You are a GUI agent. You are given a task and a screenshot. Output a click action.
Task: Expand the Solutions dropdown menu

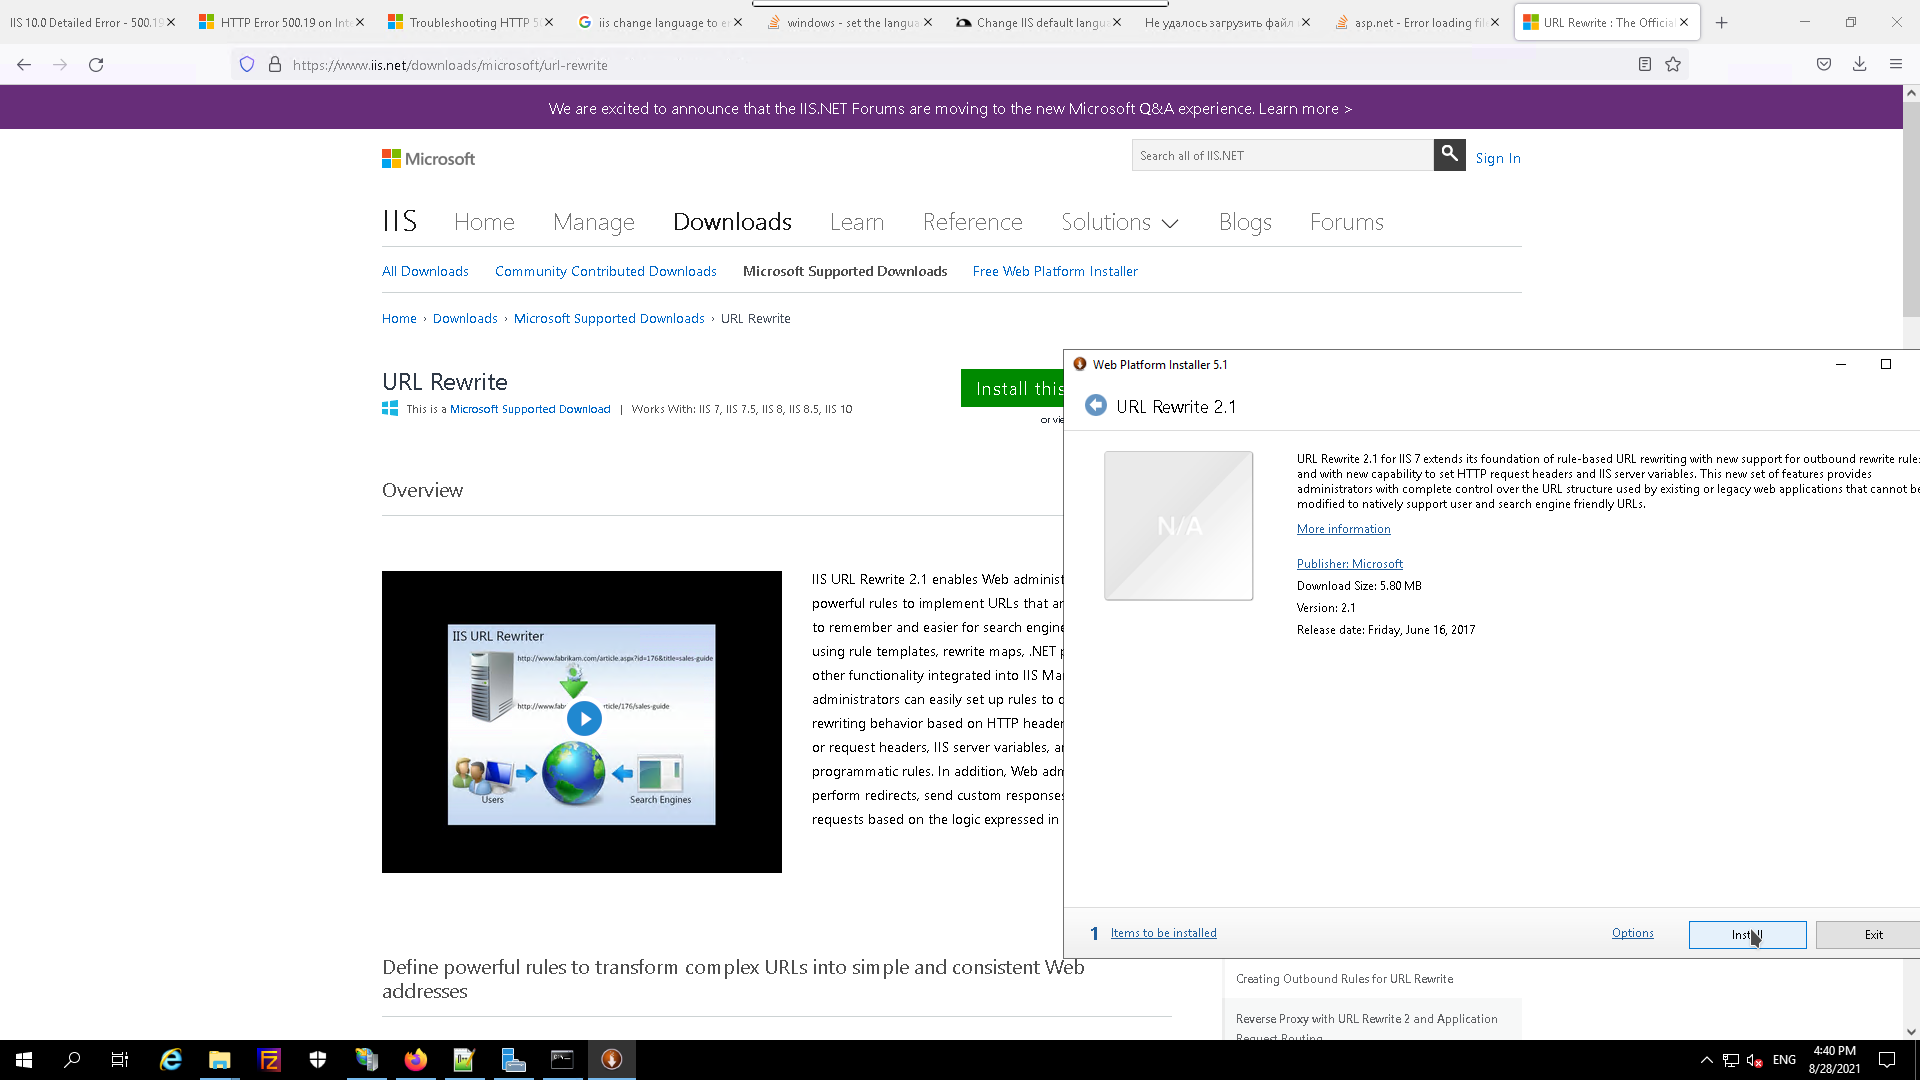coord(1119,222)
